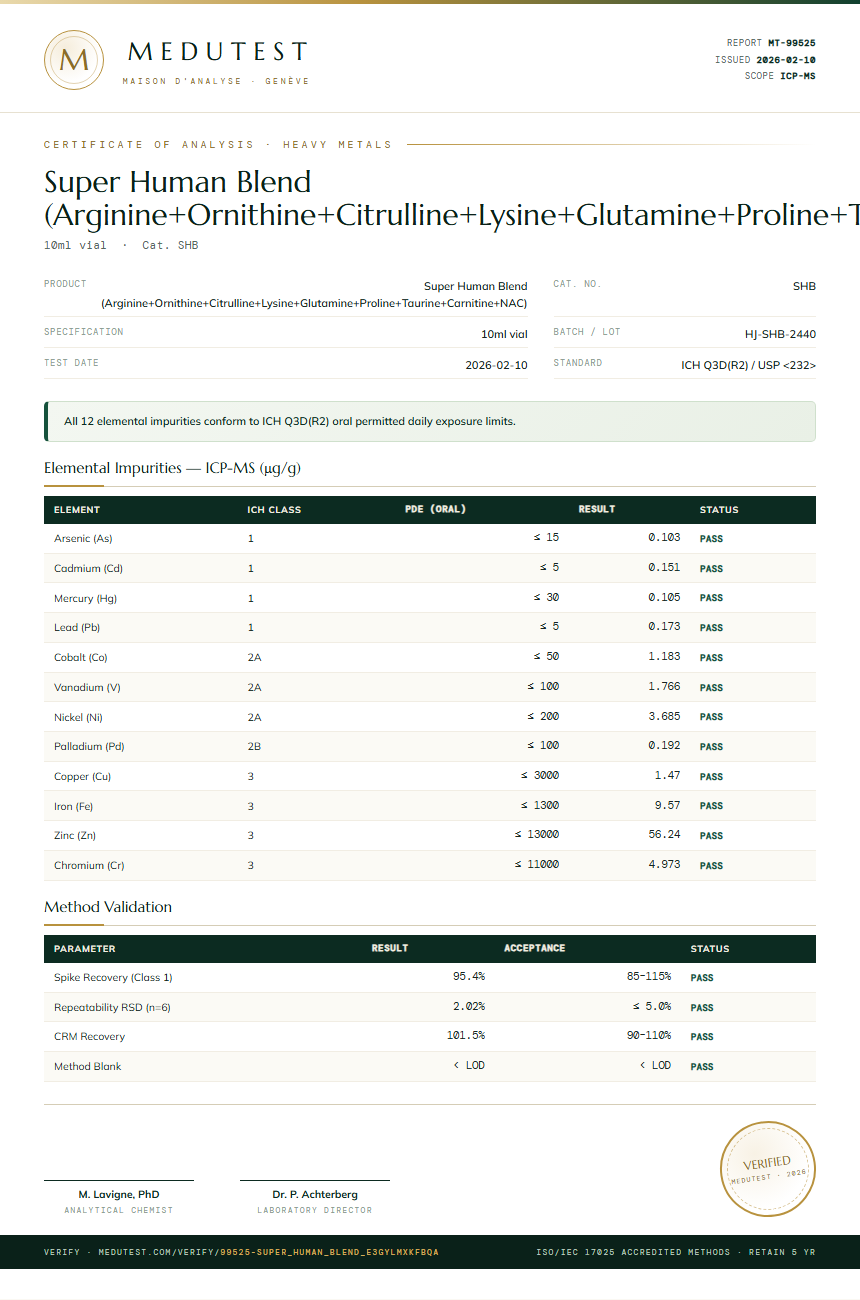This screenshot has width=860, height=1300.
Task: Click the Chromium result 4.973
Action: click(x=664, y=864)
